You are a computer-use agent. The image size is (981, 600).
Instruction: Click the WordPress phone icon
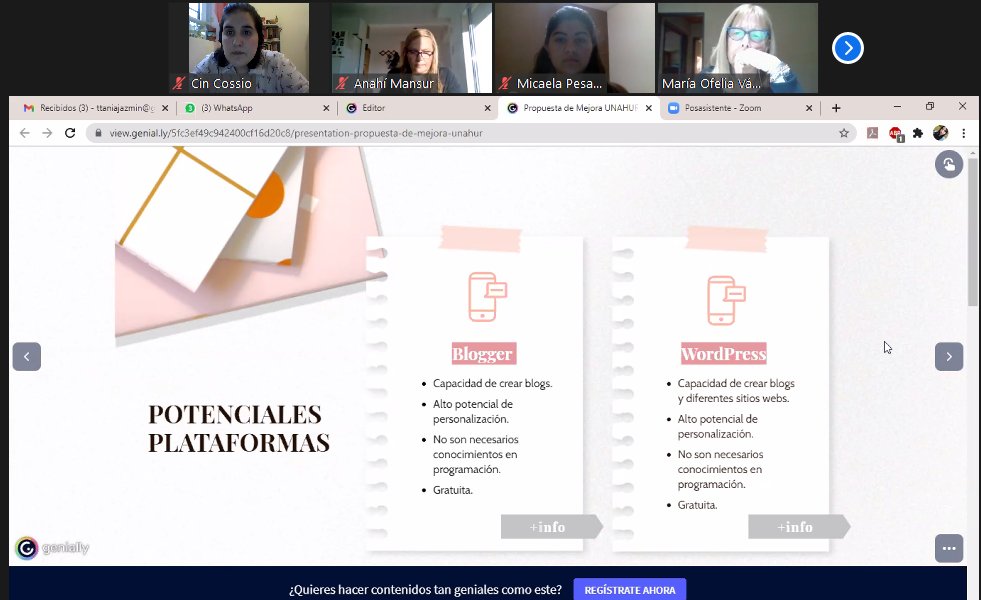pyautogui.click(x=726, y=300)
